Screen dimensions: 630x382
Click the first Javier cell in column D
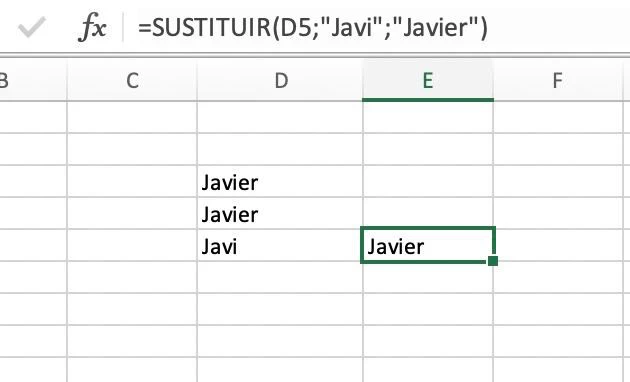coord(280,182)
